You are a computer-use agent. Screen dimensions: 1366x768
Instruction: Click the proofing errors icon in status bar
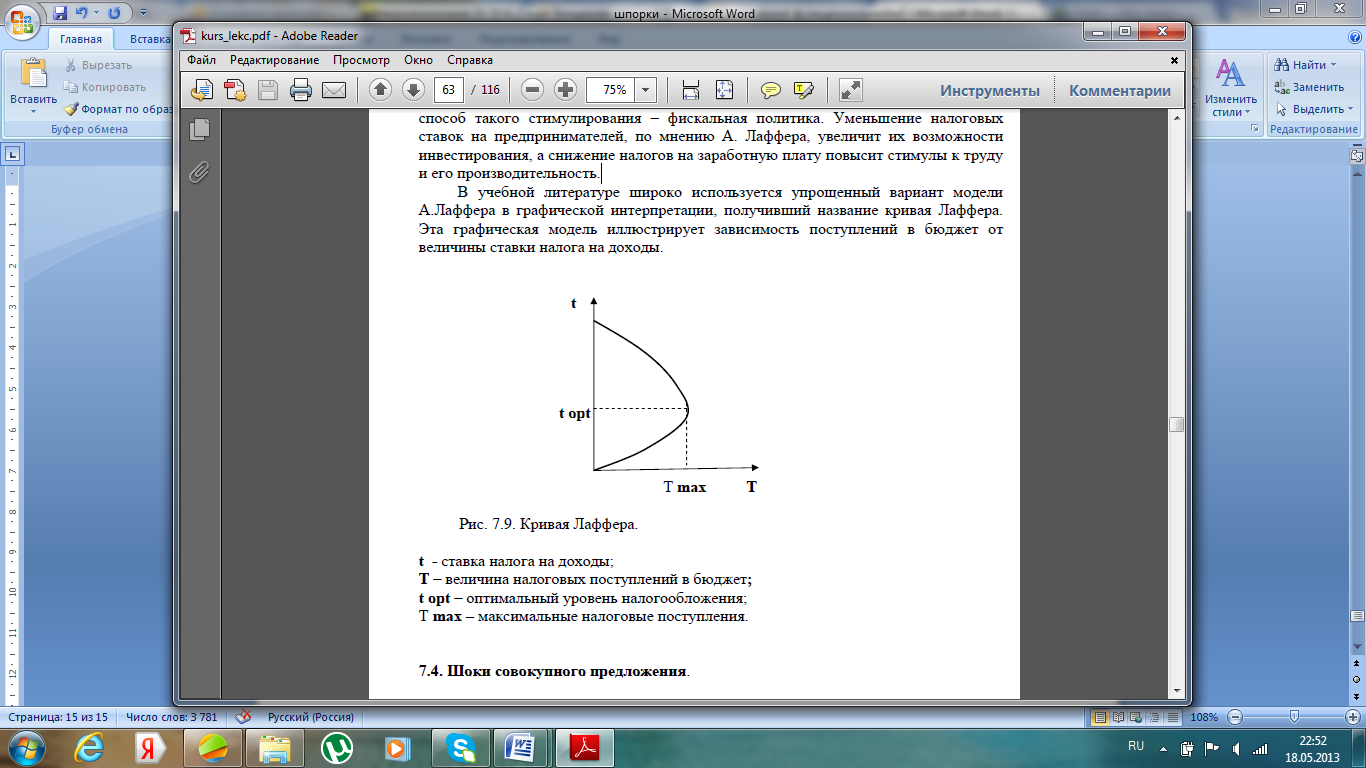(243, 717)
